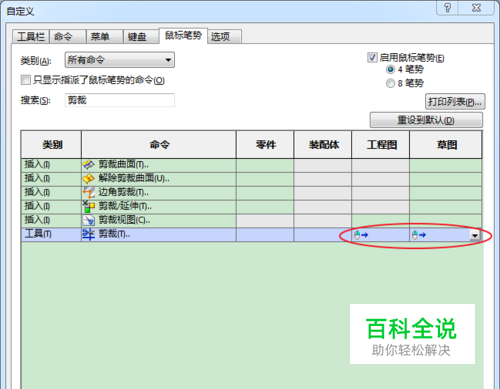Select the 解除剪裁曲面(U).. row text

coord(134,178)
